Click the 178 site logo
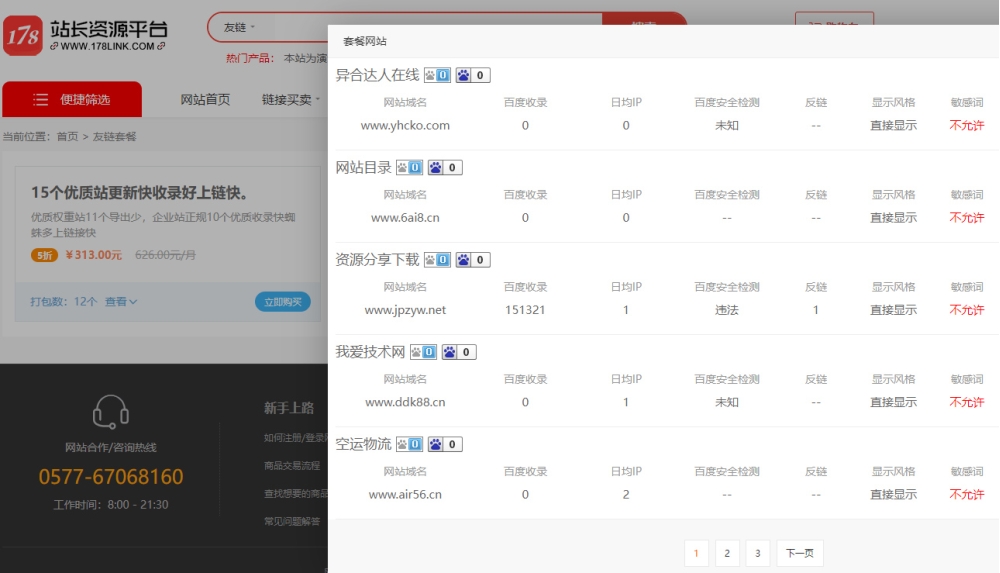The height and width of the screenshot is (573, 1000). pos(23,35)
